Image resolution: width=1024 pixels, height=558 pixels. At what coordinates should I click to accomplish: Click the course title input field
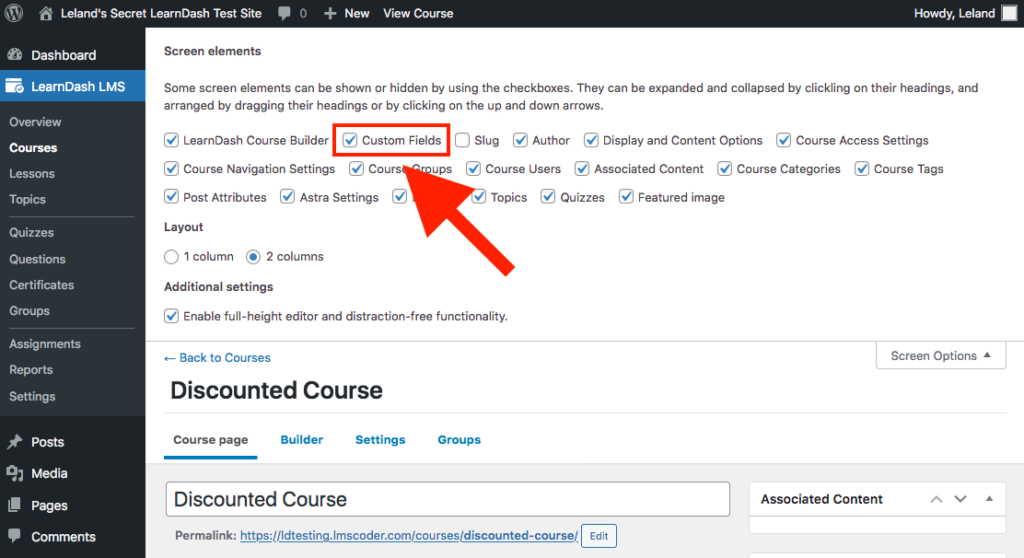pos(447,499)
